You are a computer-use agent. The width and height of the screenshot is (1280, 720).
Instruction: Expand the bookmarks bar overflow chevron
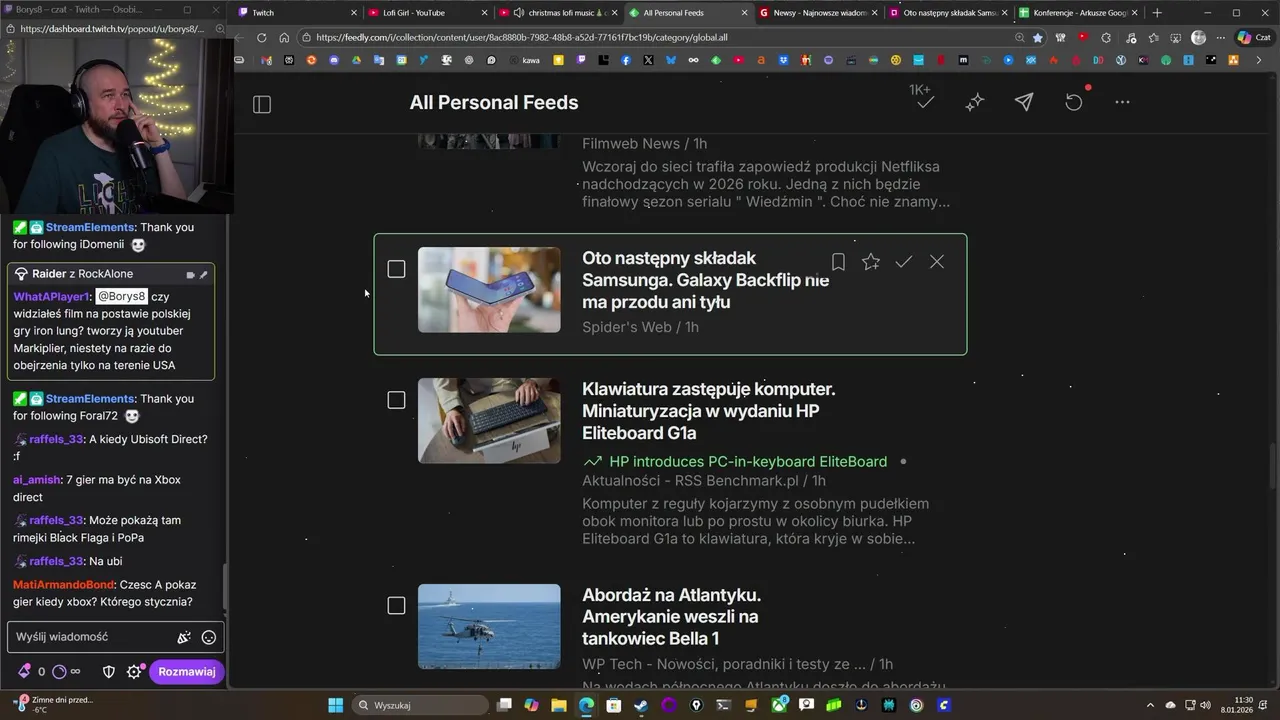(x=1257, y=60)
